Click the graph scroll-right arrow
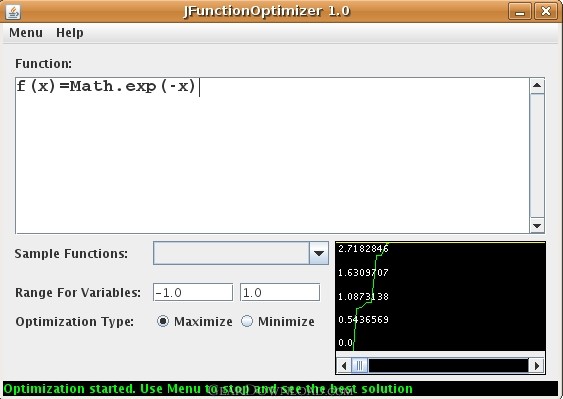The height and width of the screenshot is (399, 563). click(x=537, y=366)
